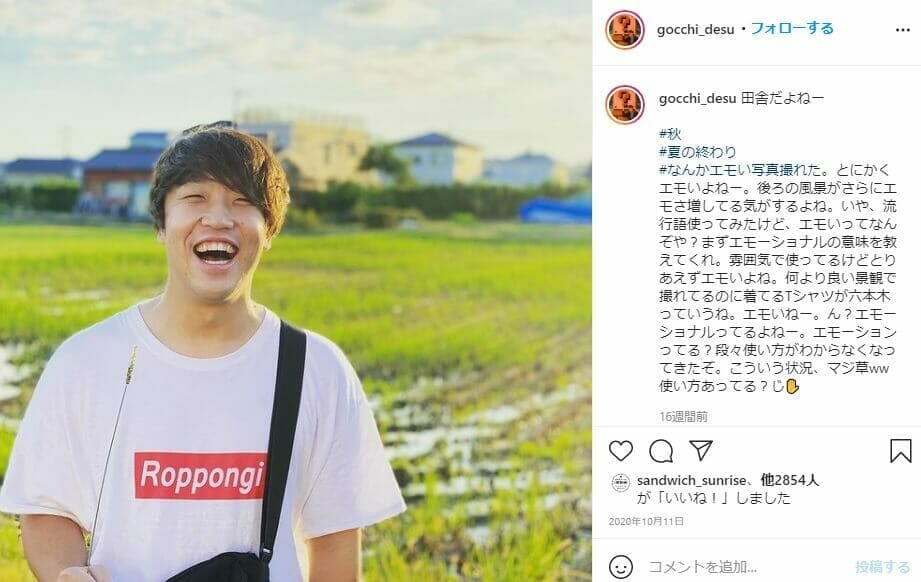Image resolution: width=921 pixels, height=582 pixels.
Task: Follow the account with フォローする
Action: [x=792, y=28]
